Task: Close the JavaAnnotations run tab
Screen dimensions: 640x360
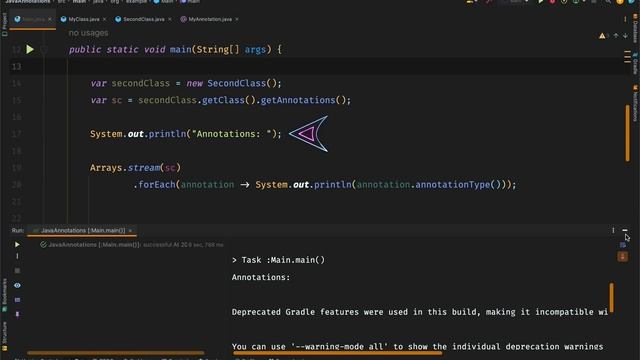Action: [130, 231]
